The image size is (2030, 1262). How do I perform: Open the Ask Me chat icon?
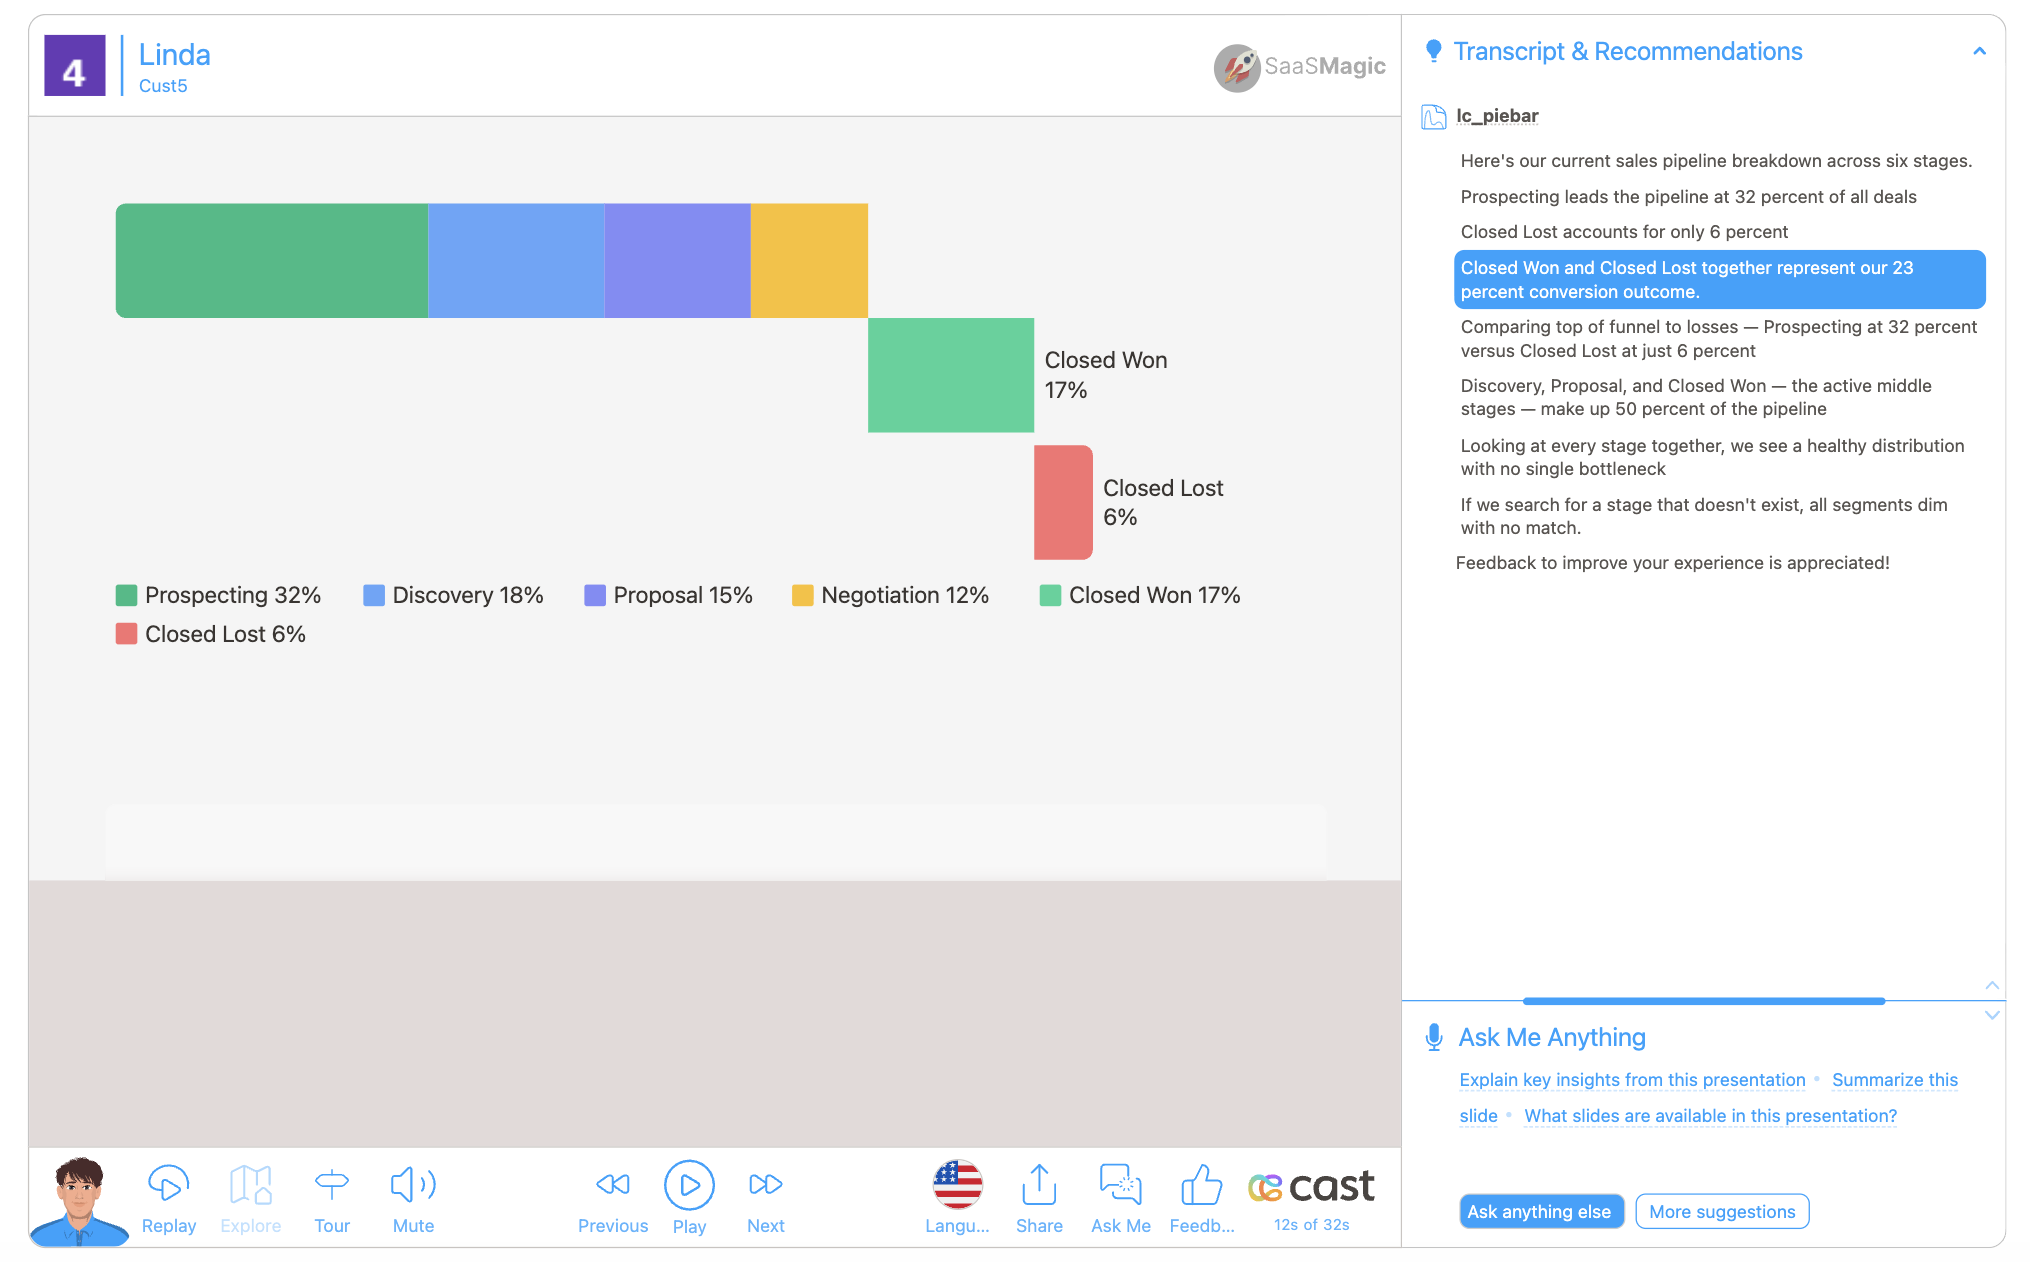(1120, 1185)
